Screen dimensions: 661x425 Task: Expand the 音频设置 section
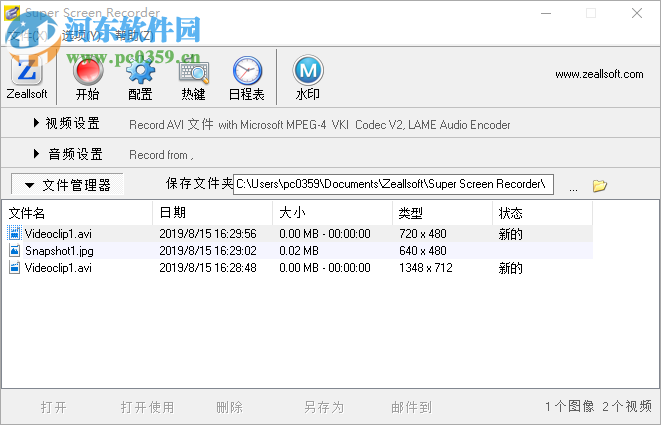coord(68,154)
